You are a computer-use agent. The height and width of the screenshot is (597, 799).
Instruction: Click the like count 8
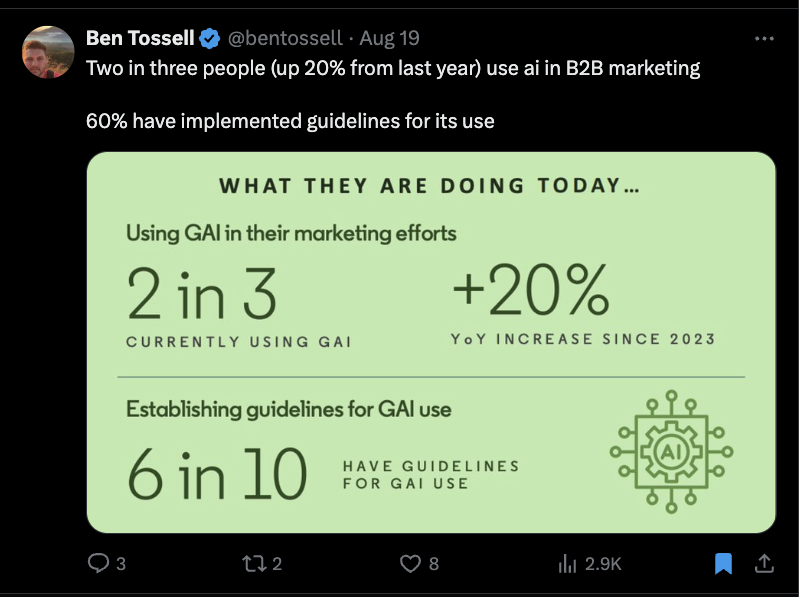click(434, 564)
